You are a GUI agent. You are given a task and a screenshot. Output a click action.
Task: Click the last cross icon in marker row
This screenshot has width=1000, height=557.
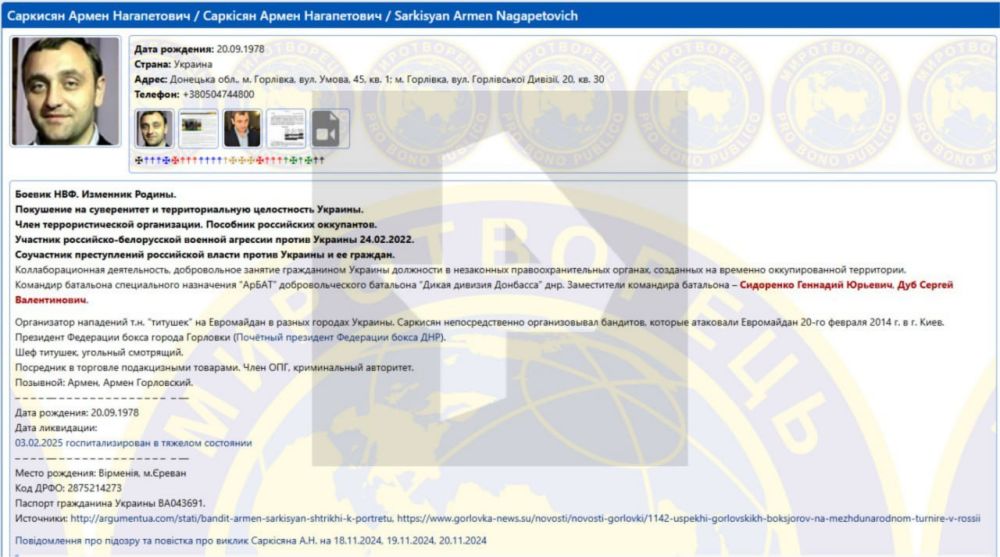(321, 160)
